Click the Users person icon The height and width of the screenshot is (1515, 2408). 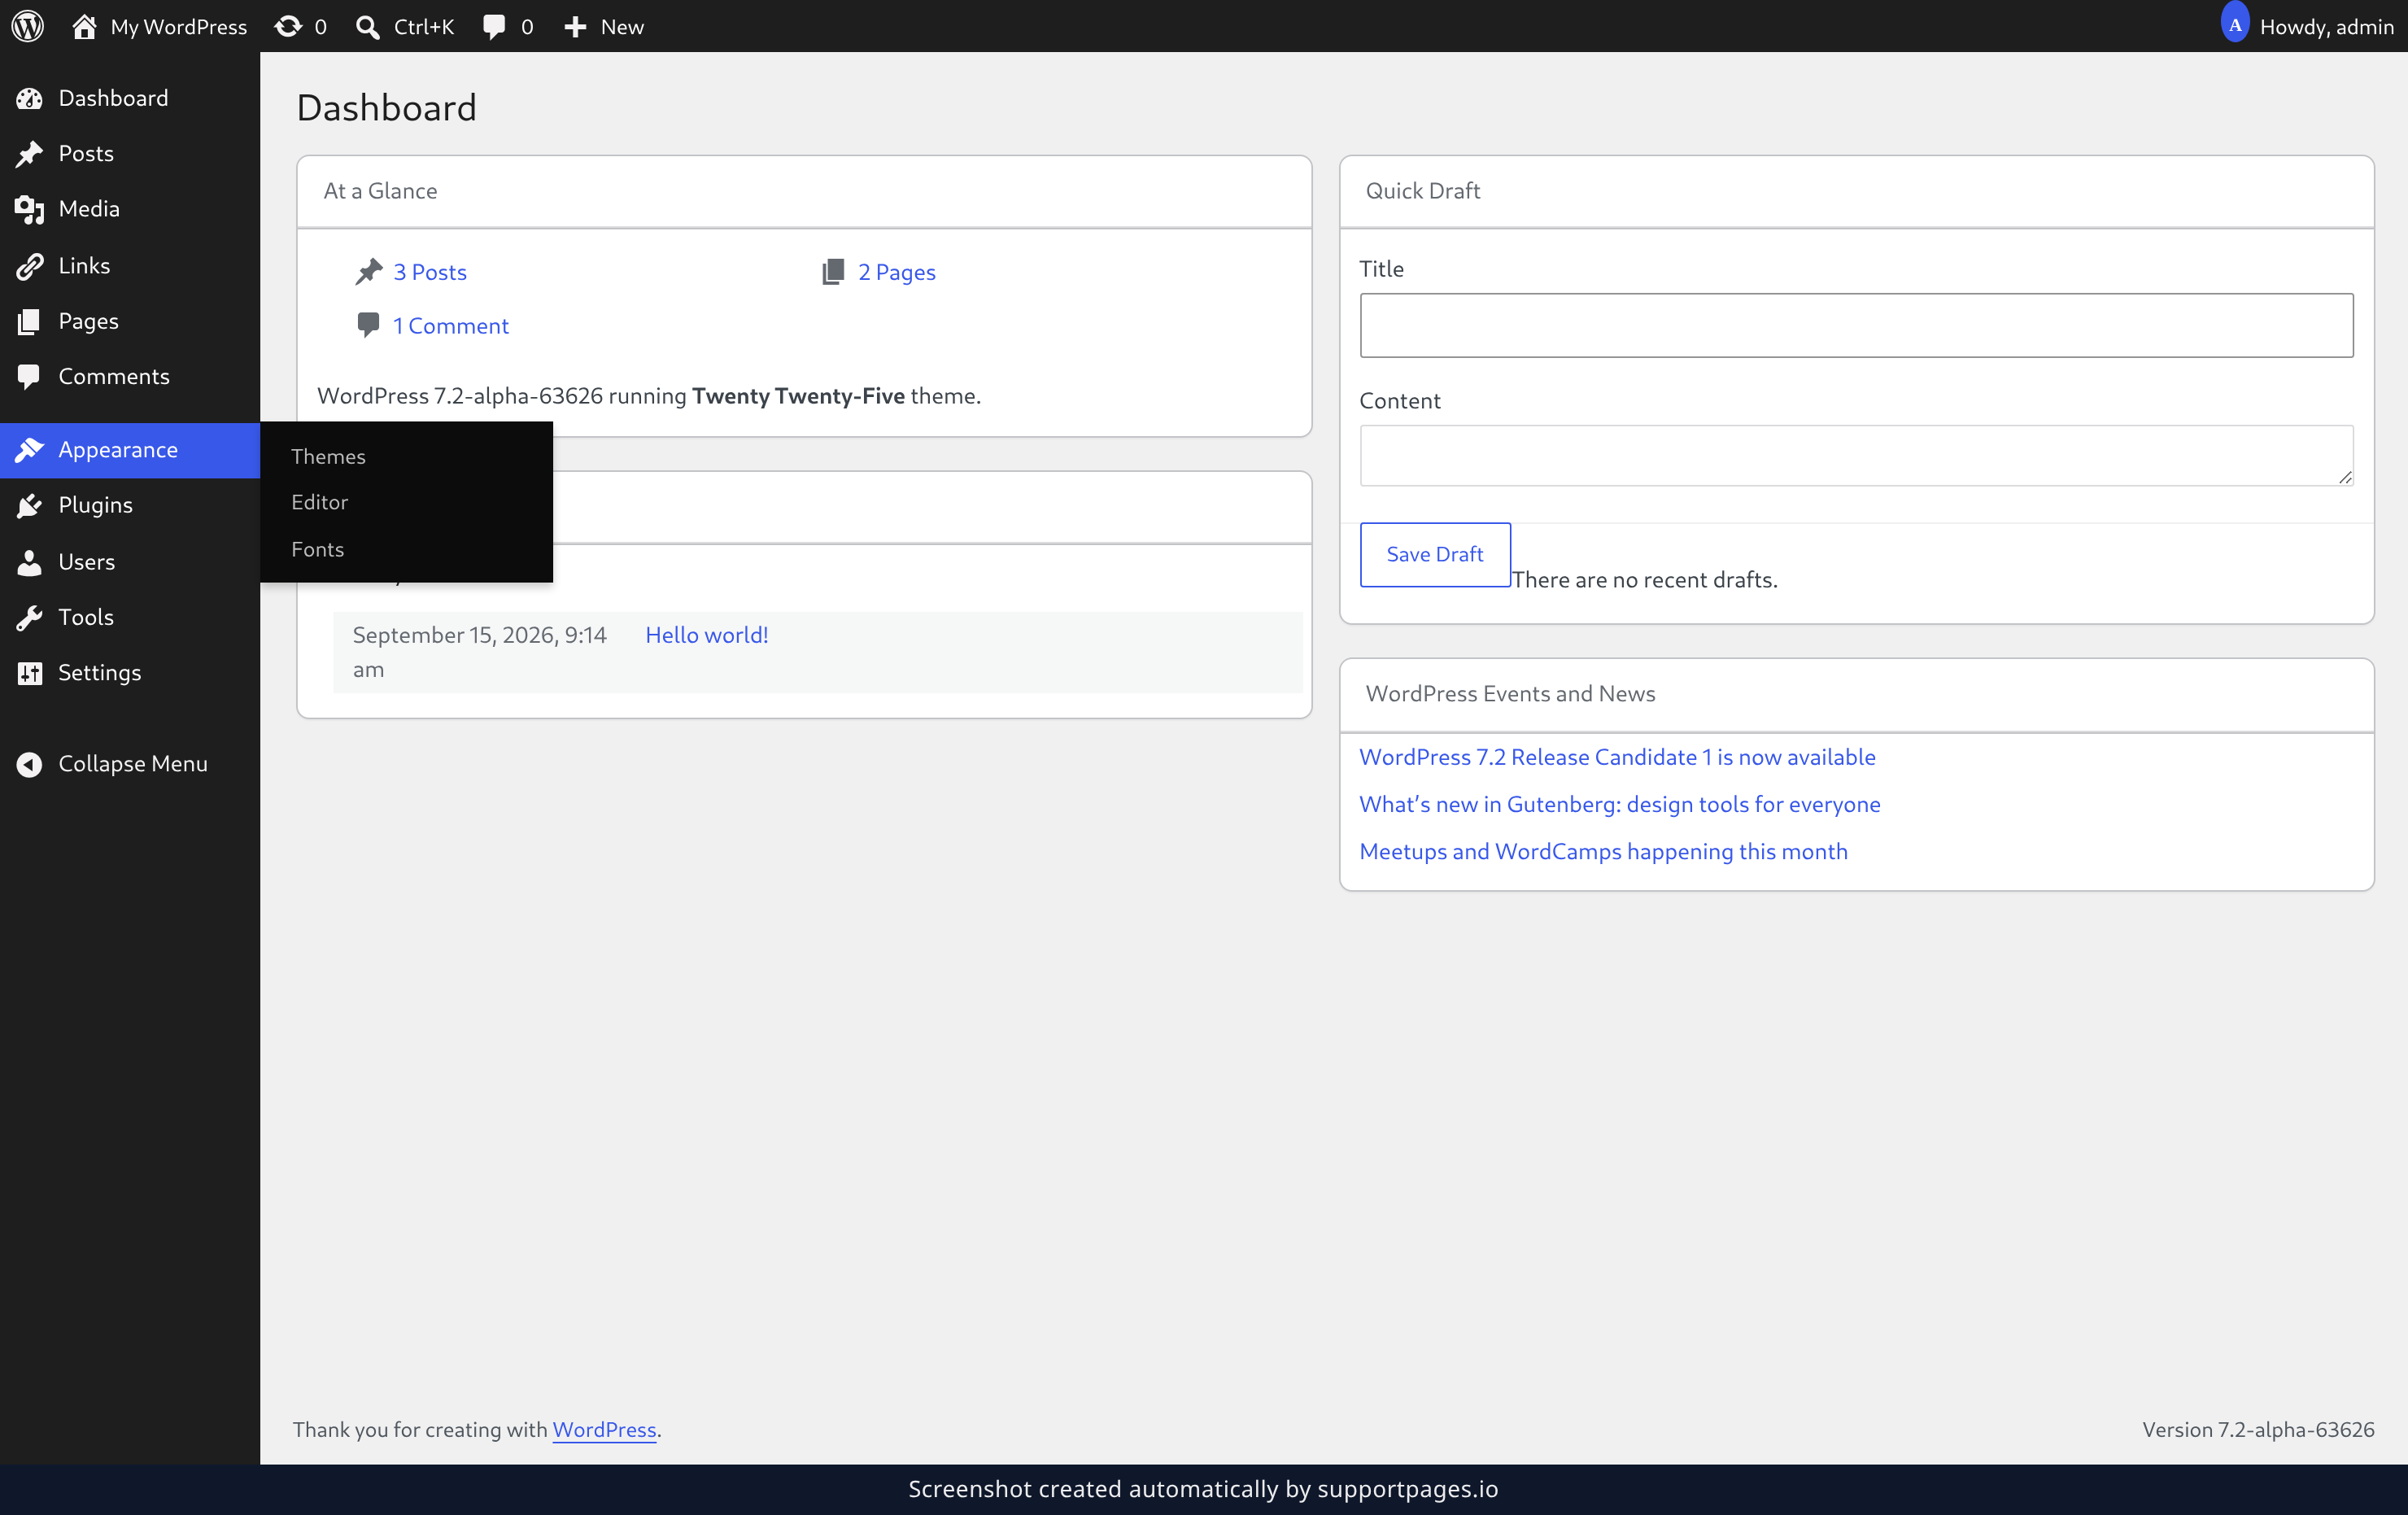click(30, 562)
